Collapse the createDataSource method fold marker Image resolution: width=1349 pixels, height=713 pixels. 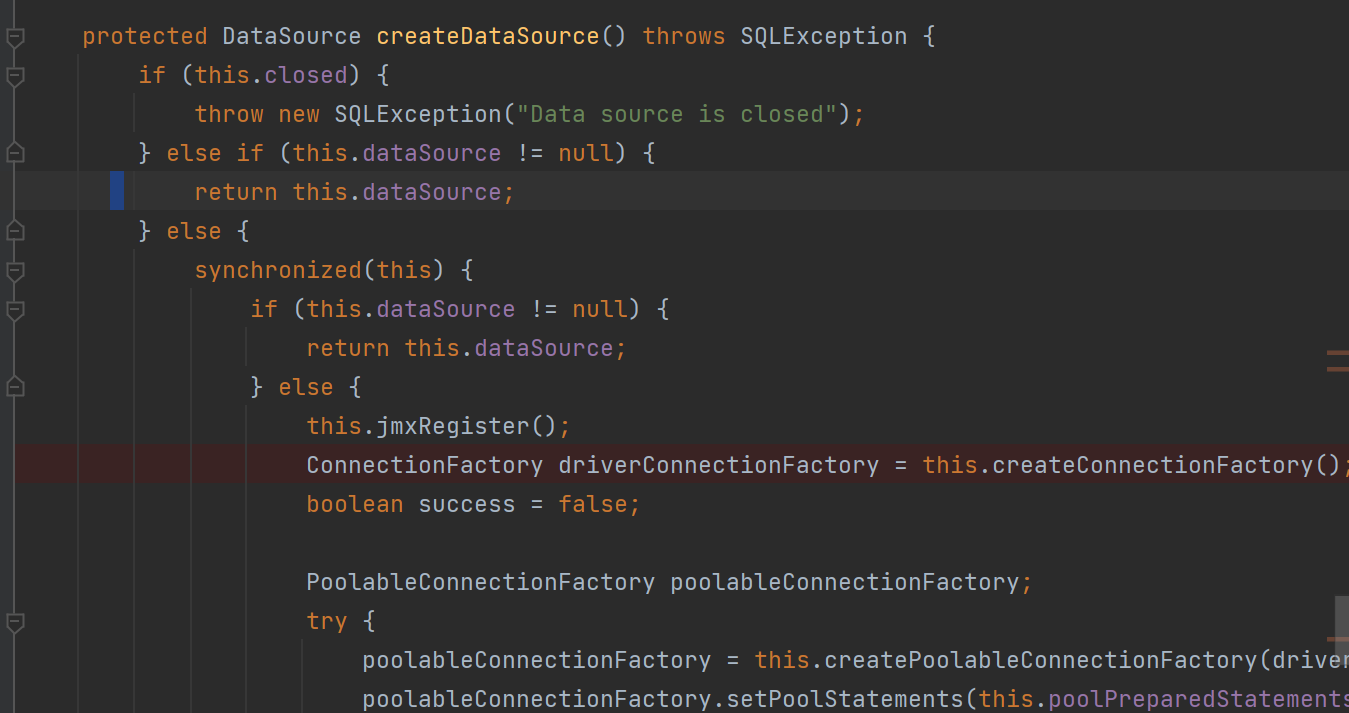15,37
